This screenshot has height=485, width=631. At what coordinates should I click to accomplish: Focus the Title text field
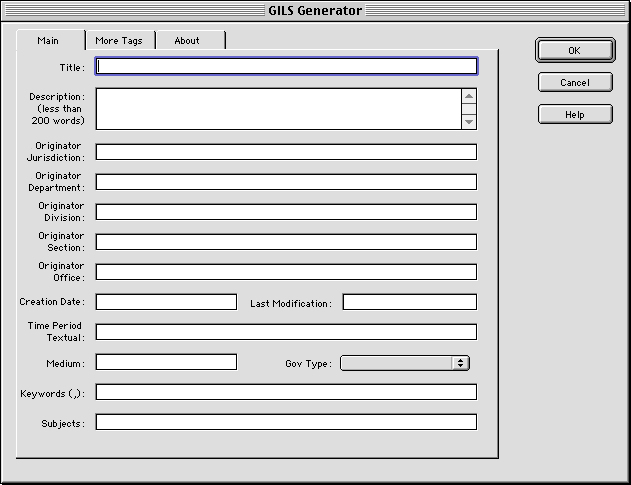pyautogui.click(x=286, y=67)
